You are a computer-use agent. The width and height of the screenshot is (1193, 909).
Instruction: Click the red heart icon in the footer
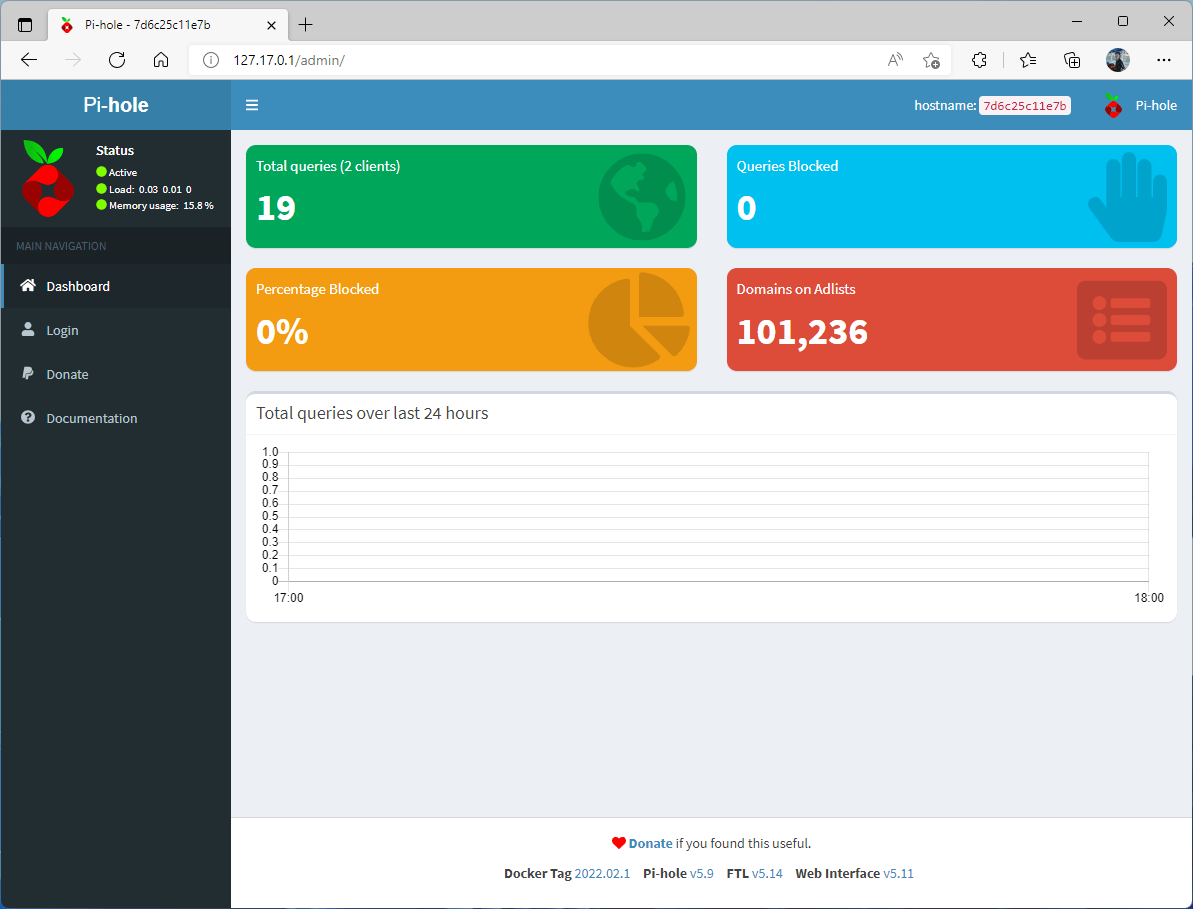point(619,843)
